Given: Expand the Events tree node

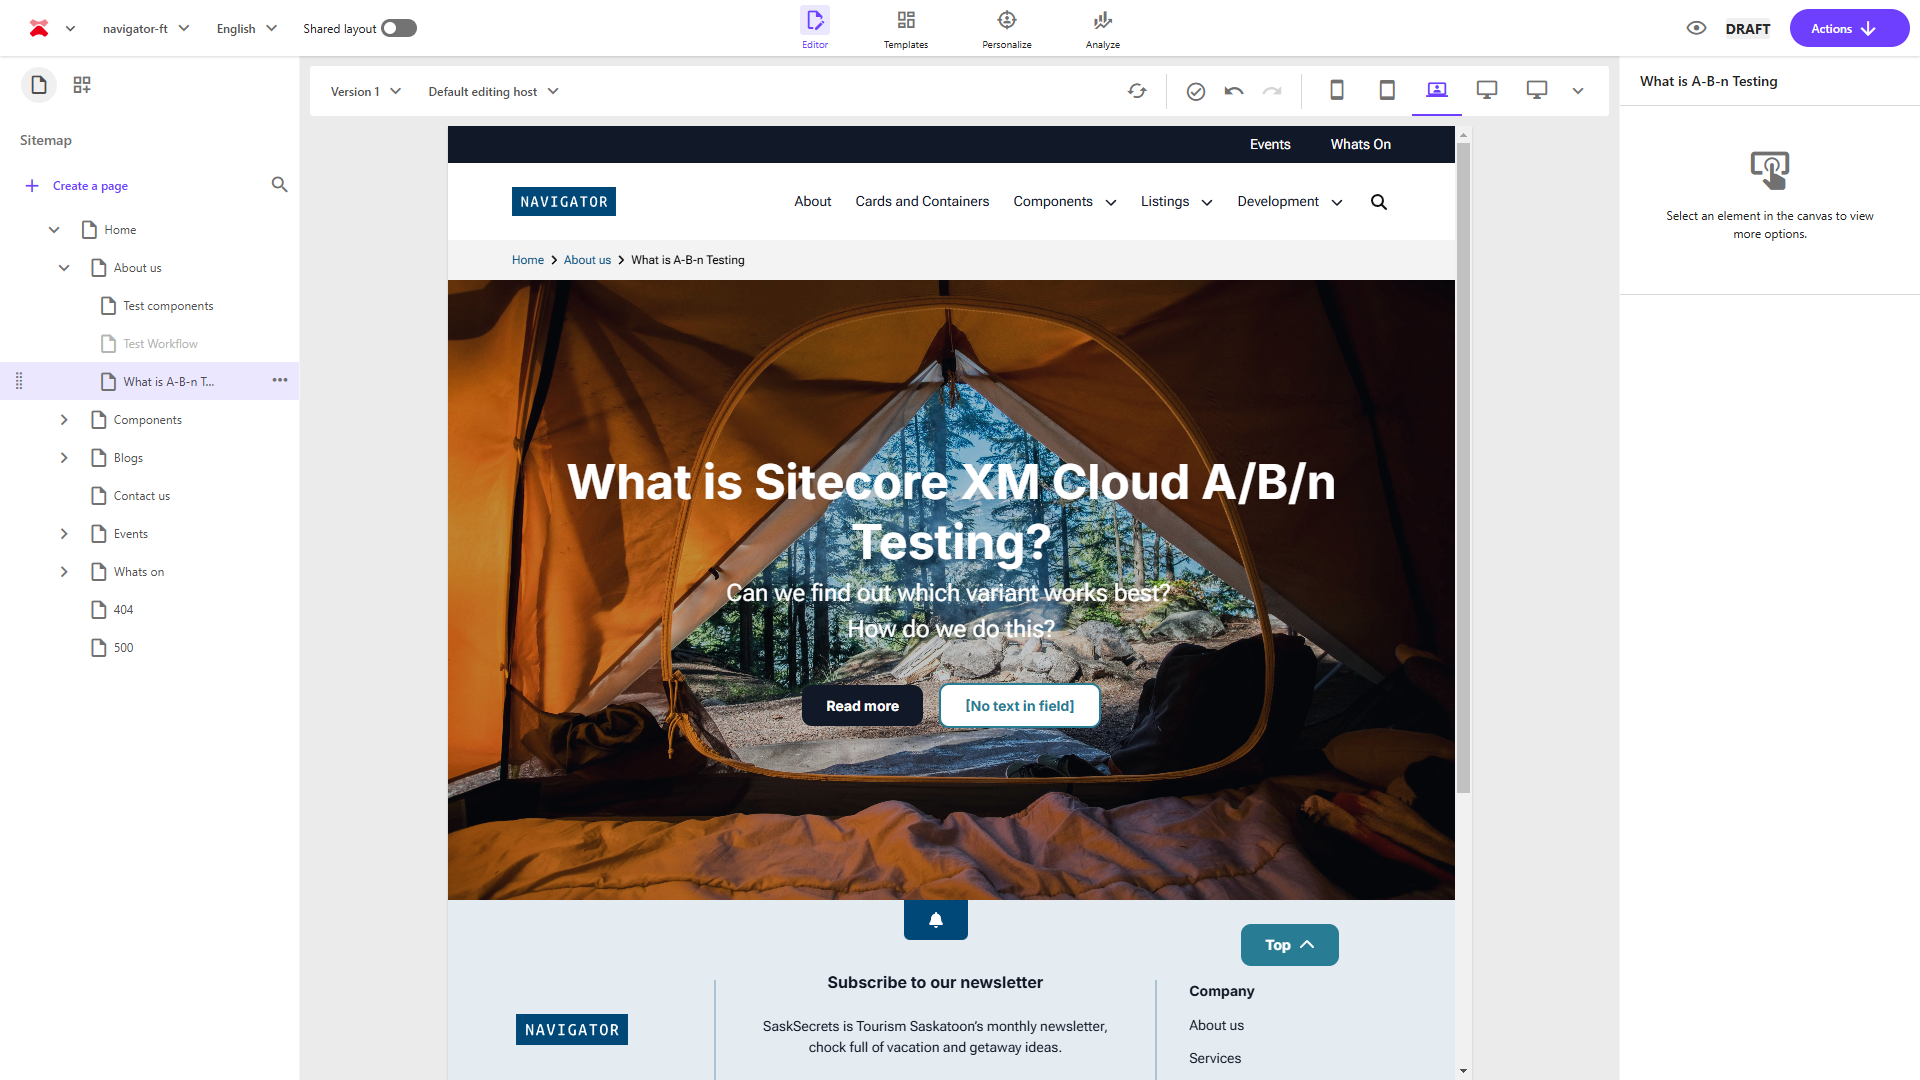Looking at the screenshot, I should pyautogui.click(x=64, y=534).
